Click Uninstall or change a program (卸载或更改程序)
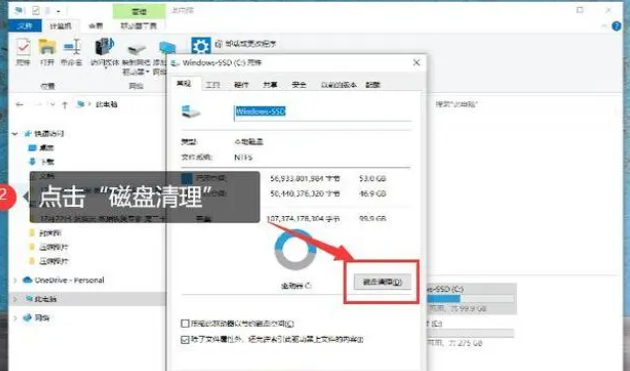This screenshot has width=630, height=371. click(x=246, y=44)
